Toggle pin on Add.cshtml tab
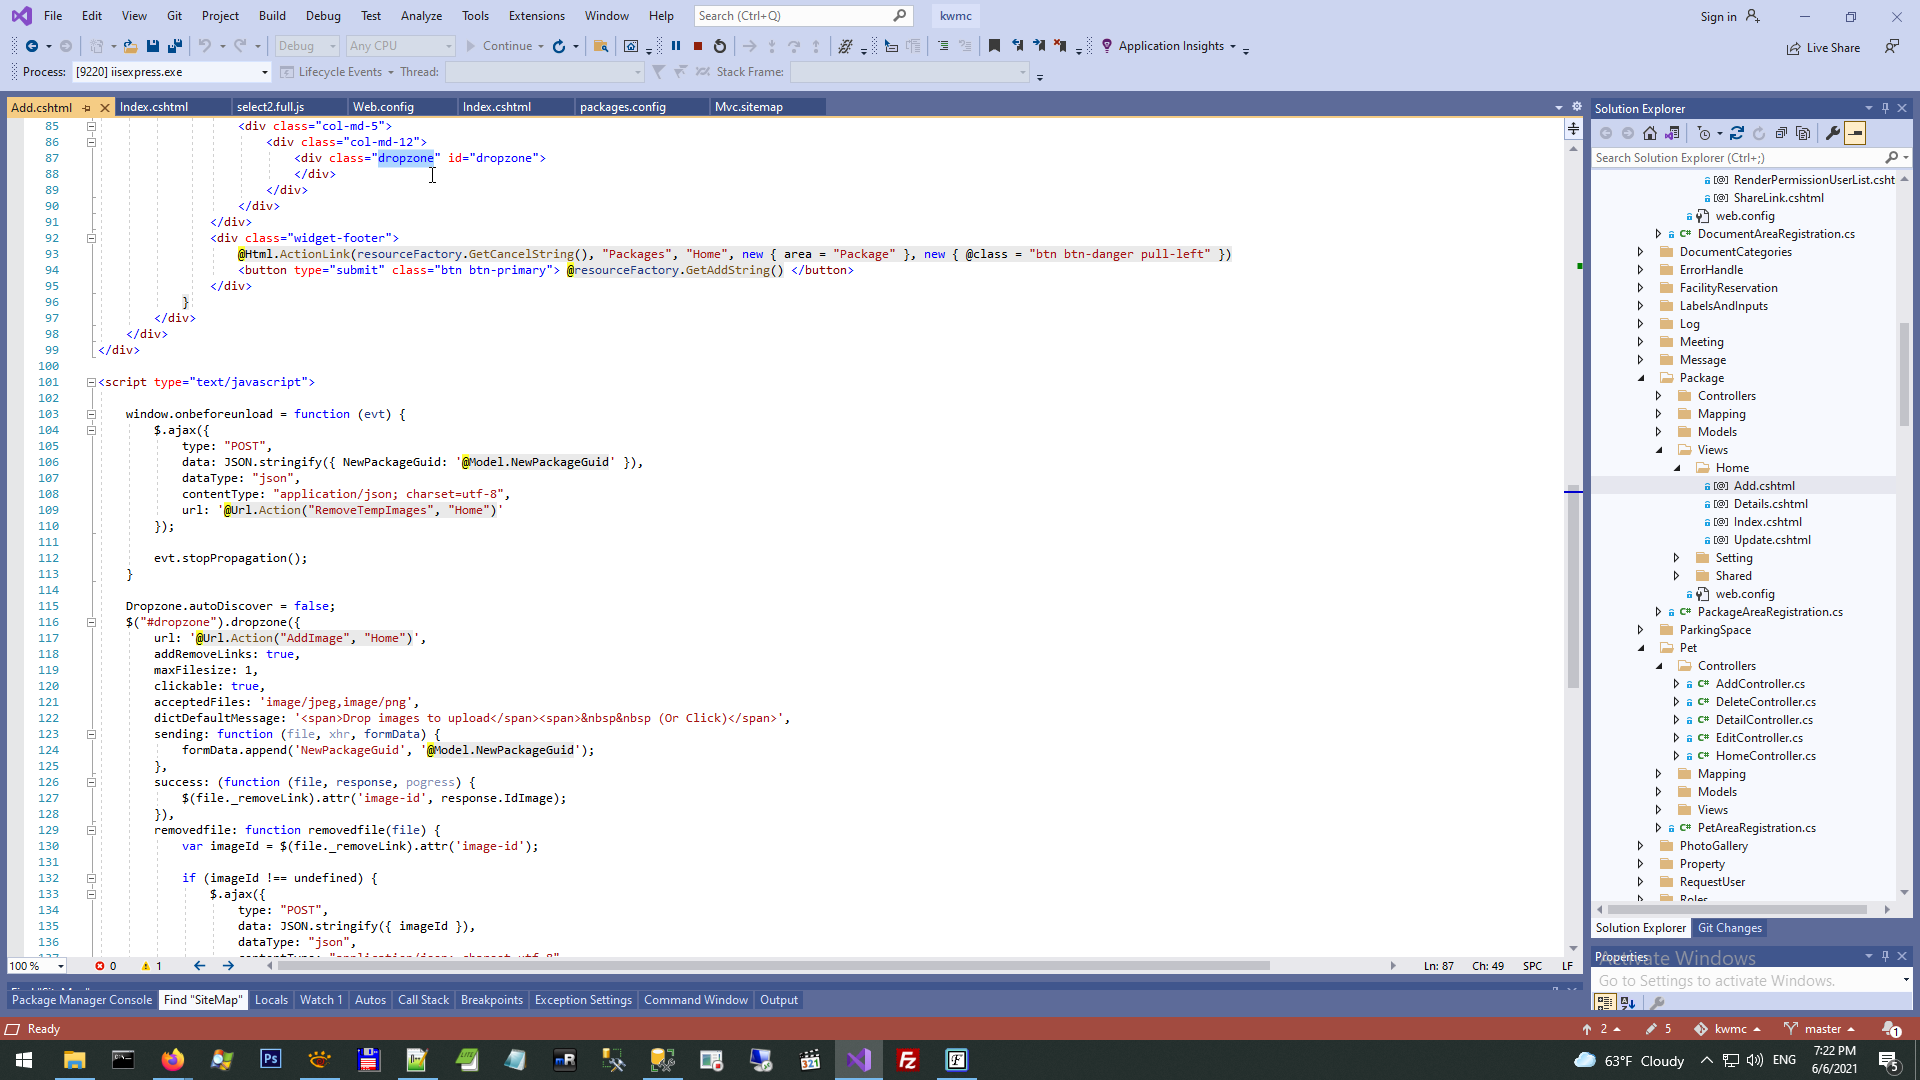1920x1080 pixels. [87, 108]
